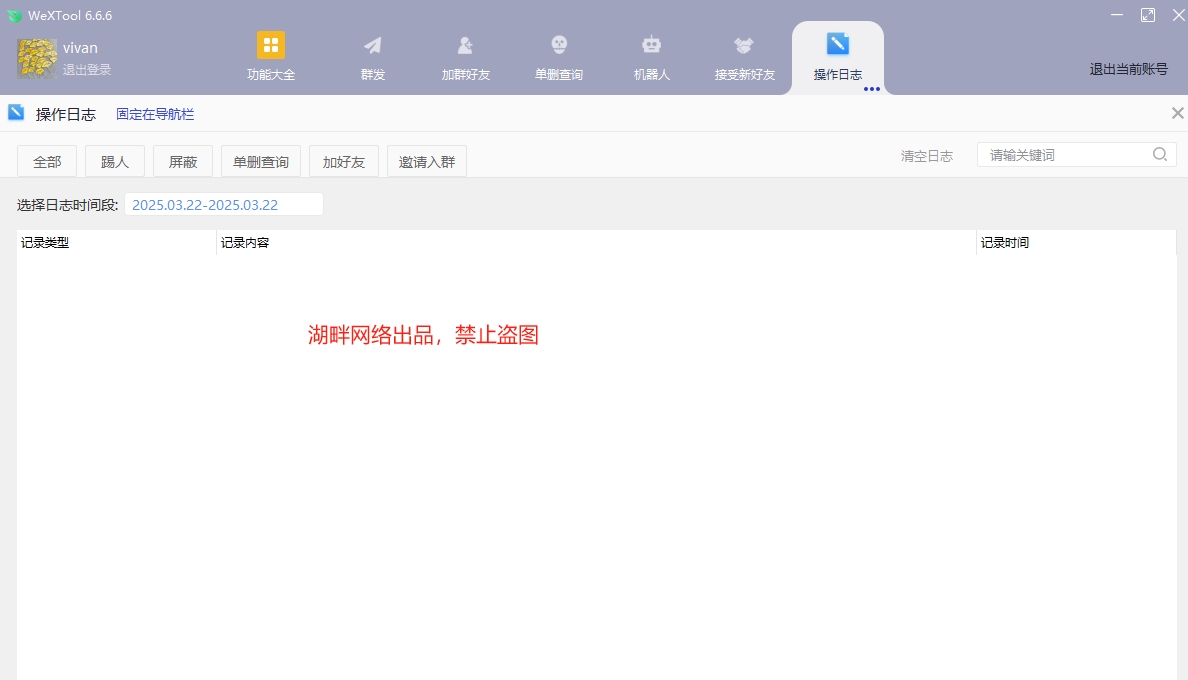Open the 机器人 robot feature
Screen dimensions: 1188x680
[x=651, y=57]
